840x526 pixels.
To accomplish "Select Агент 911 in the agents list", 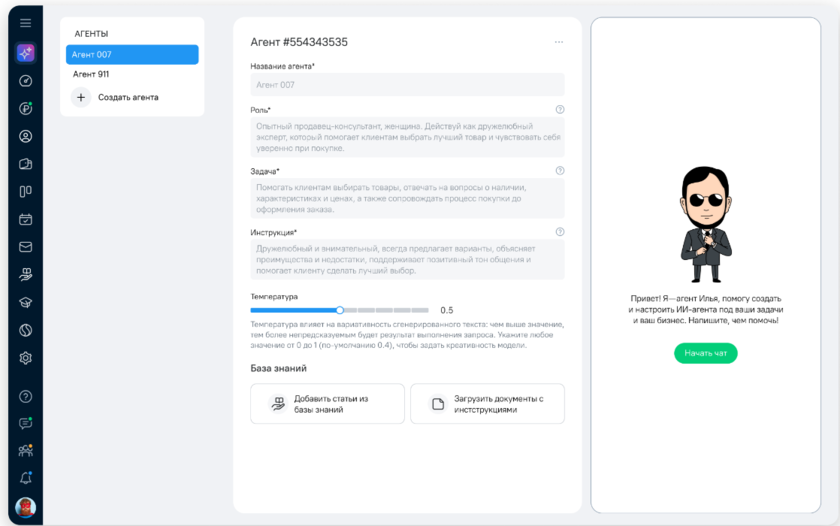I will click(x=132, y=74).
